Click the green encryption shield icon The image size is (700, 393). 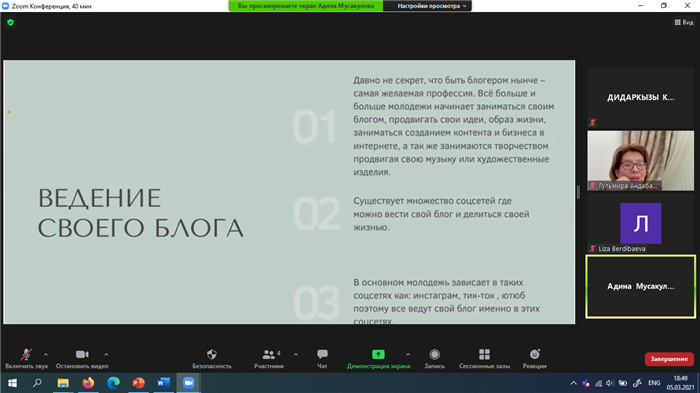pos(10,22)
